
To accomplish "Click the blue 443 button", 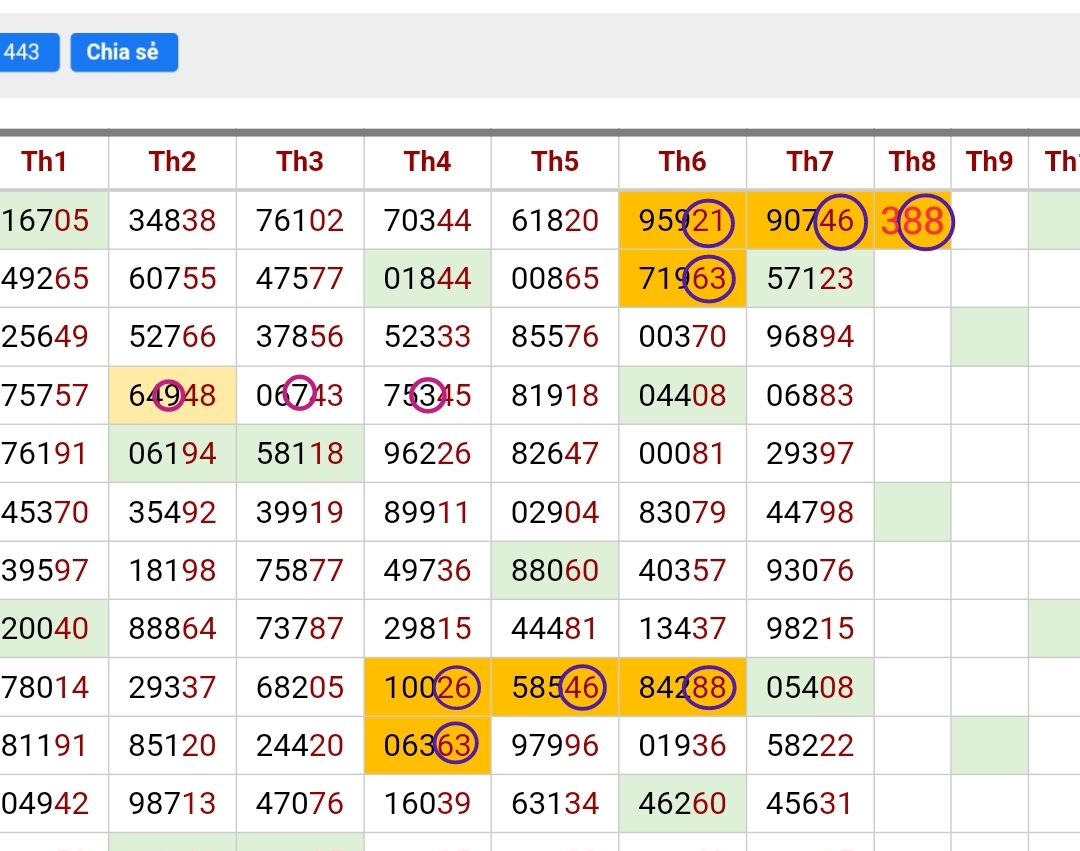I will pyautogui.click(x=29, y=52).
